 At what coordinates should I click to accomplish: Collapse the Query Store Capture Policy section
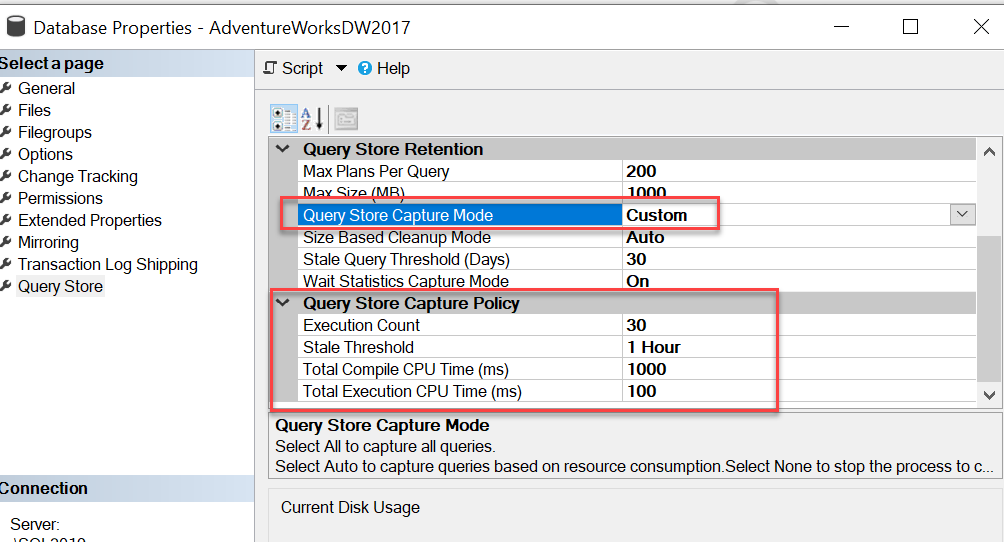tap(283, 302)
